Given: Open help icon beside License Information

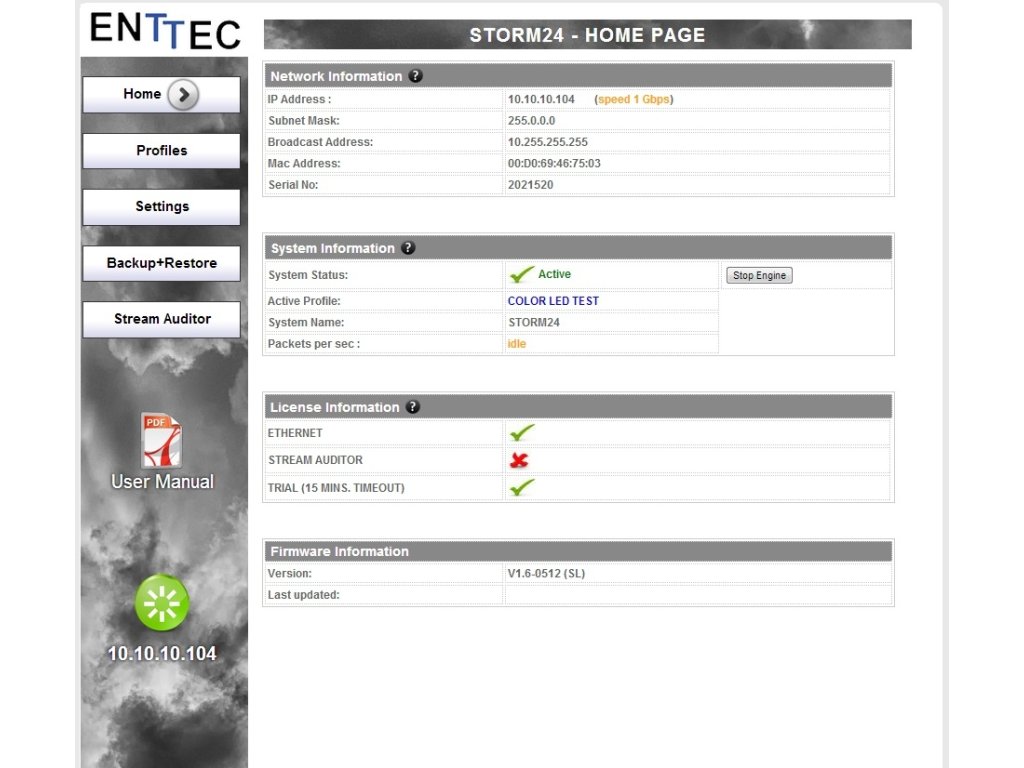Looking at the screenshot, I should click(x=412, y=407).
